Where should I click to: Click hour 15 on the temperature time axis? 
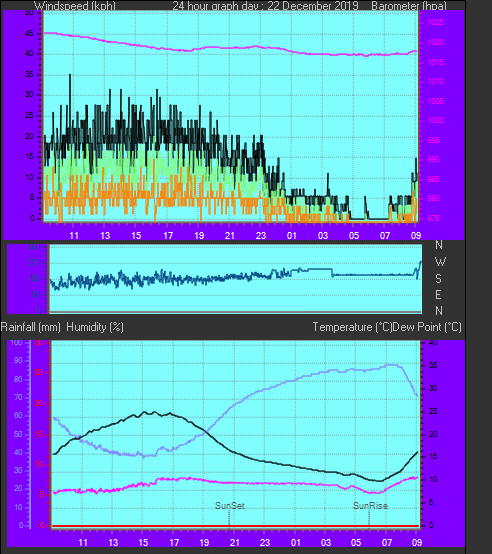143,542
